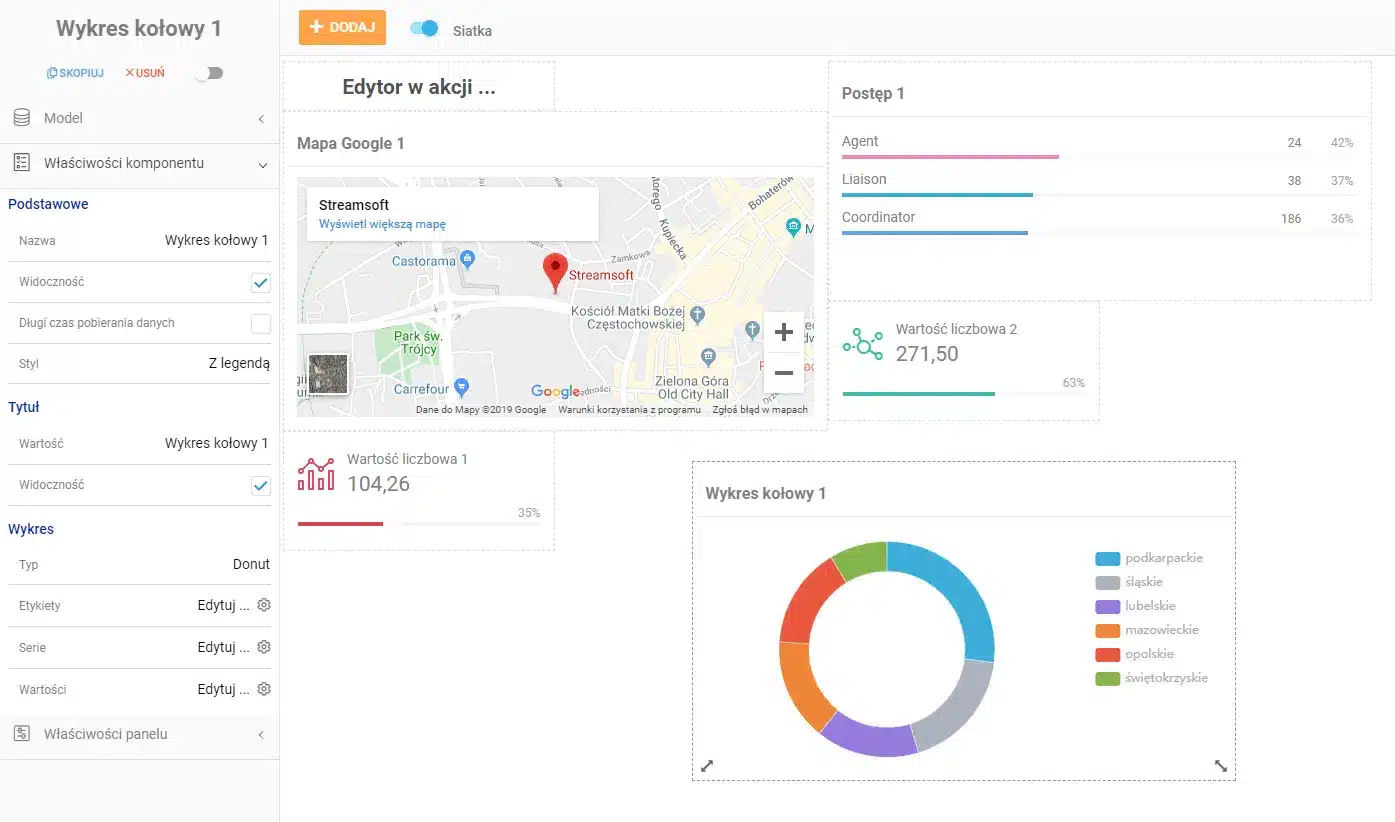Image resolution: width=1395 pixels, height=822 pixels.
Task: Click SKOPIUJ to copy the component
Action: coord(75,73)
